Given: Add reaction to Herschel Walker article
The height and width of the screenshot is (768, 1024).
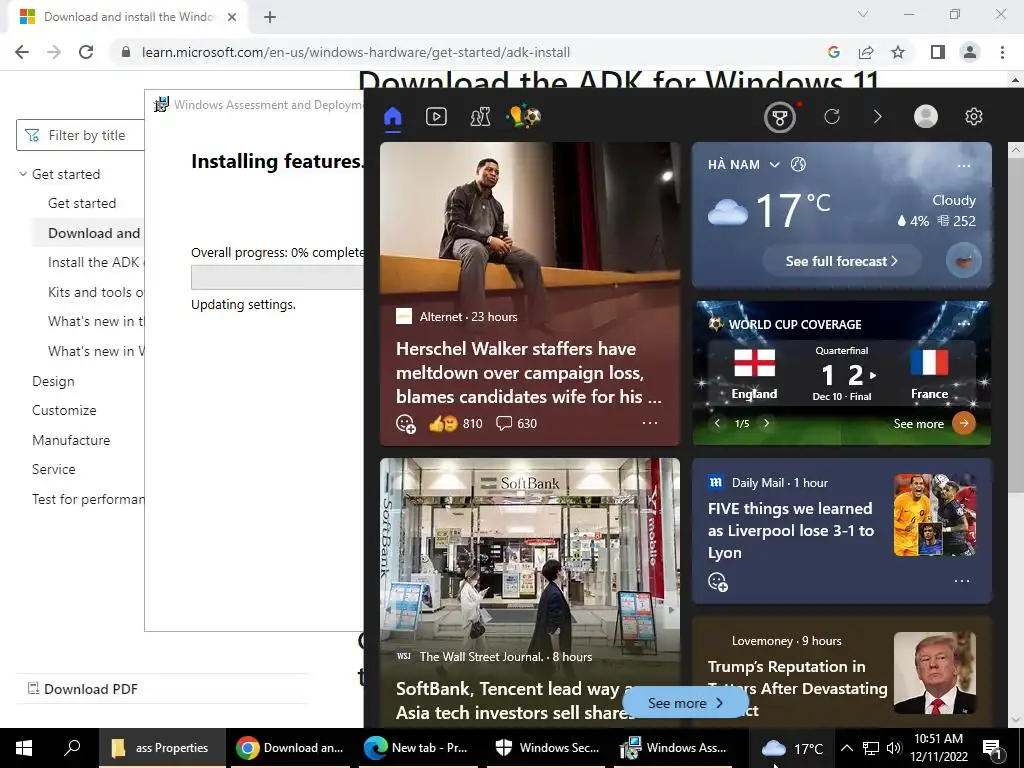Looking at the screenshot, I should (406, 424).
